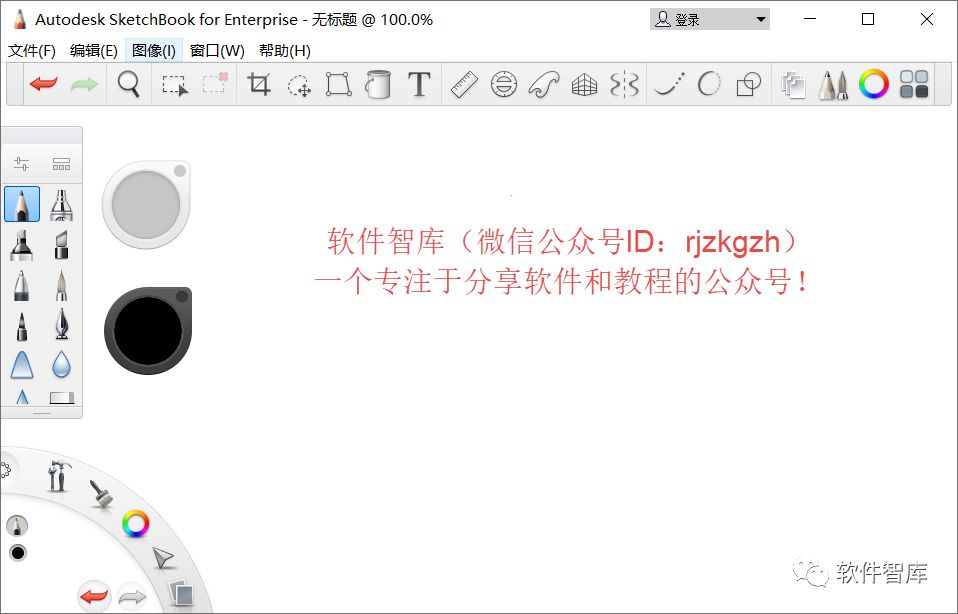The height and width of the screenshot is (614, 958).
Task: Select the Text tool
Action: 419,84
